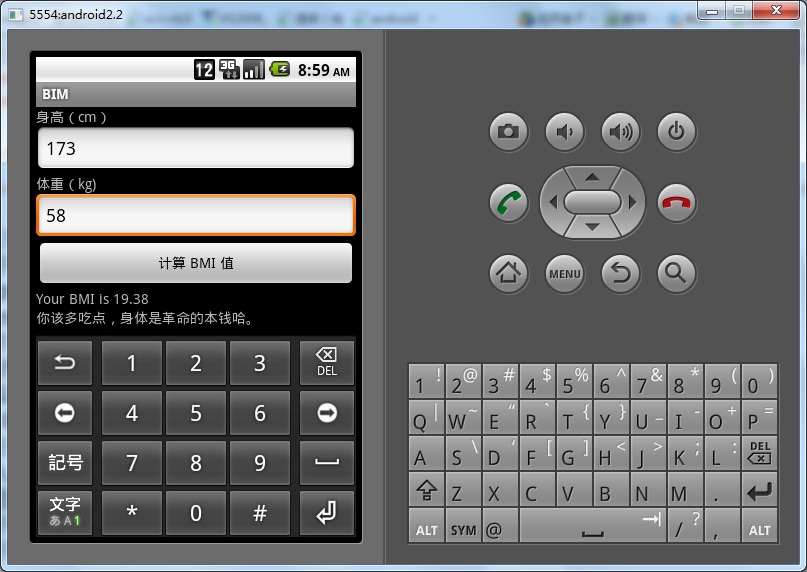Image resolution: width=807 pixels, height=572 pixels.
Task: Click the 3G data icon in status bar
Action: (229, 70)
